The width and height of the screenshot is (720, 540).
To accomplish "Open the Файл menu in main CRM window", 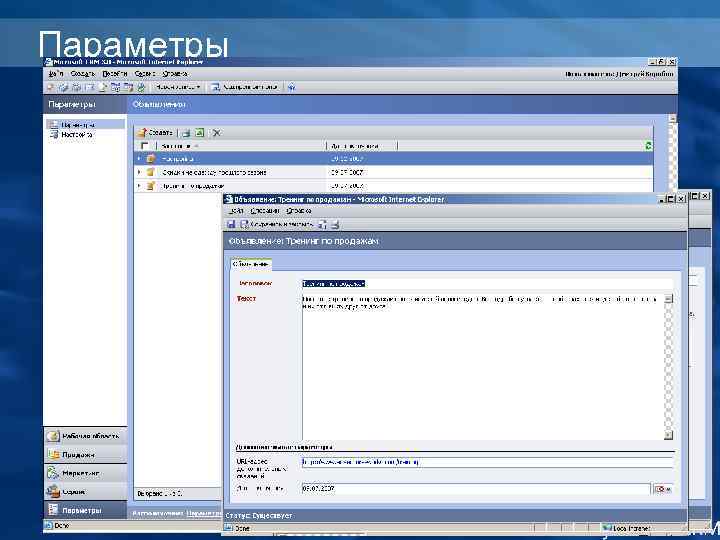I will point(56,73).
